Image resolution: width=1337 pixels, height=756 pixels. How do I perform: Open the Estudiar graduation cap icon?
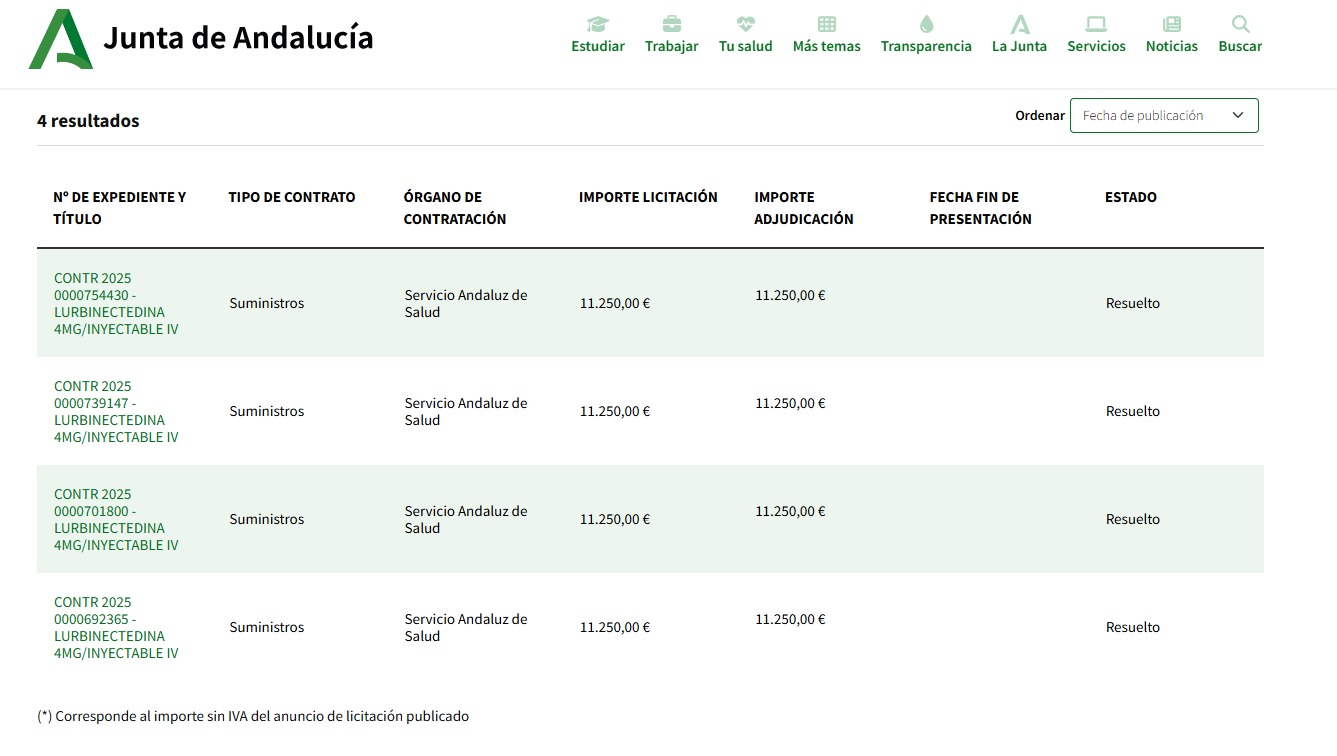[x=598, y=24]
